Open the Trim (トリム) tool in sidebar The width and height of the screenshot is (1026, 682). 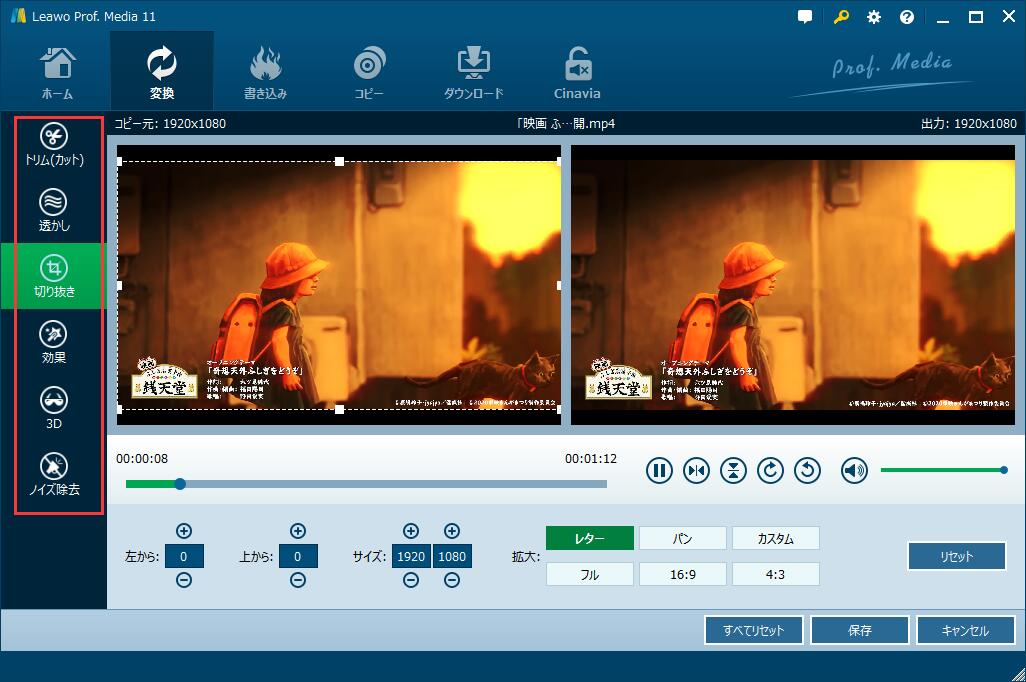[54, 145]
